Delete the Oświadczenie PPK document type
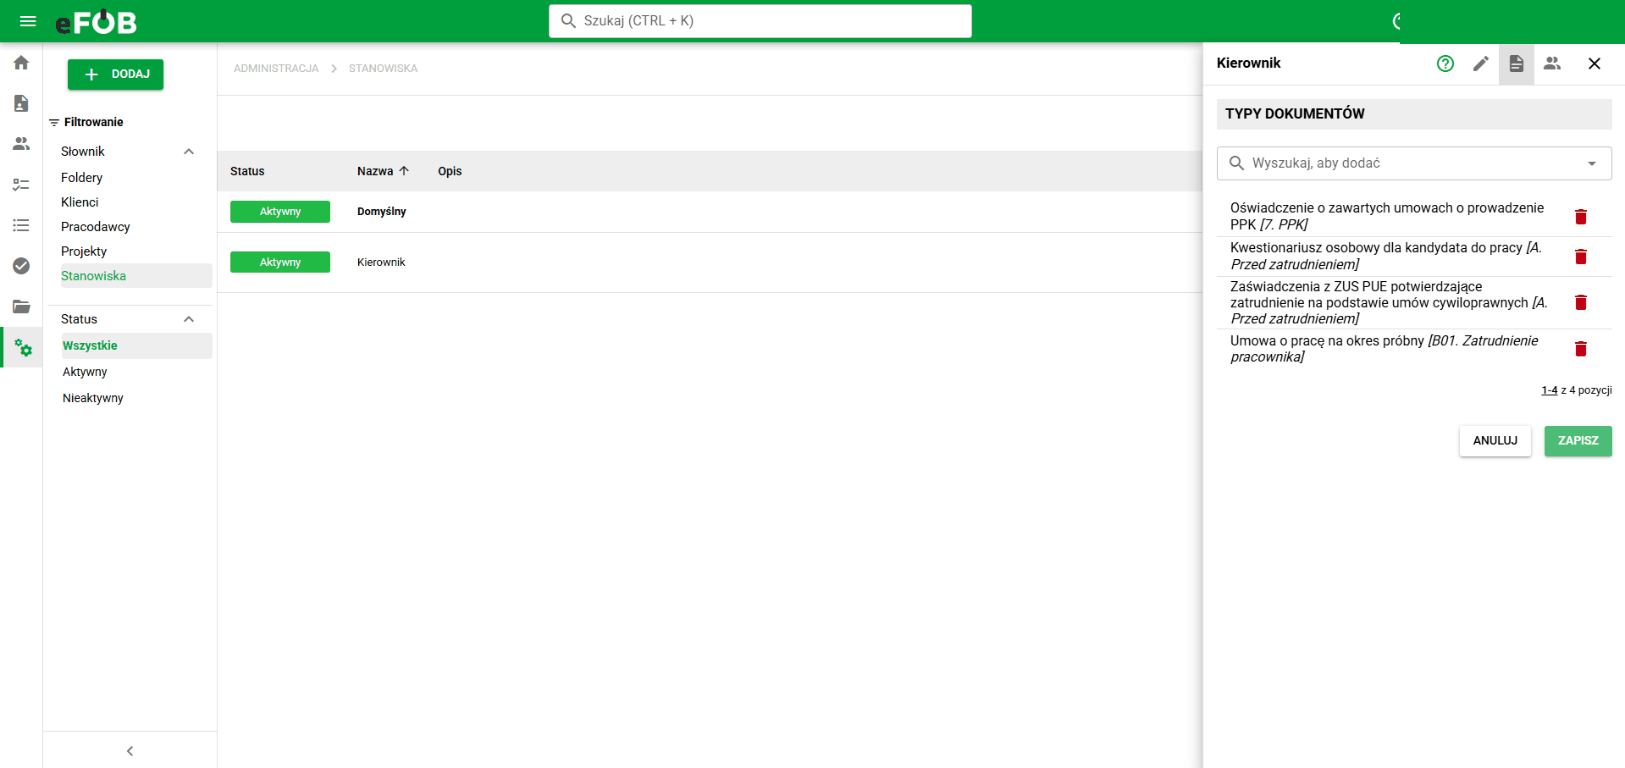The width and height of the screenshot is (1625, 768). click(1581, 217)
